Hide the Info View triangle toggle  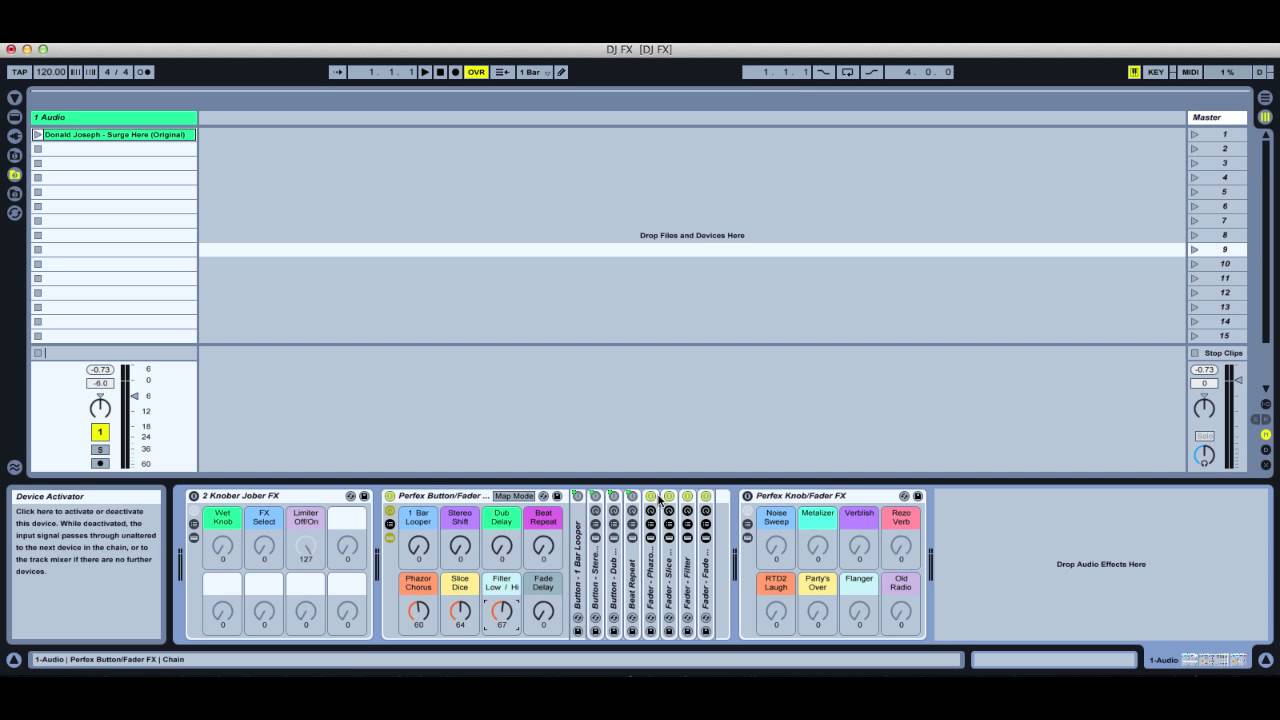point(14,660)
